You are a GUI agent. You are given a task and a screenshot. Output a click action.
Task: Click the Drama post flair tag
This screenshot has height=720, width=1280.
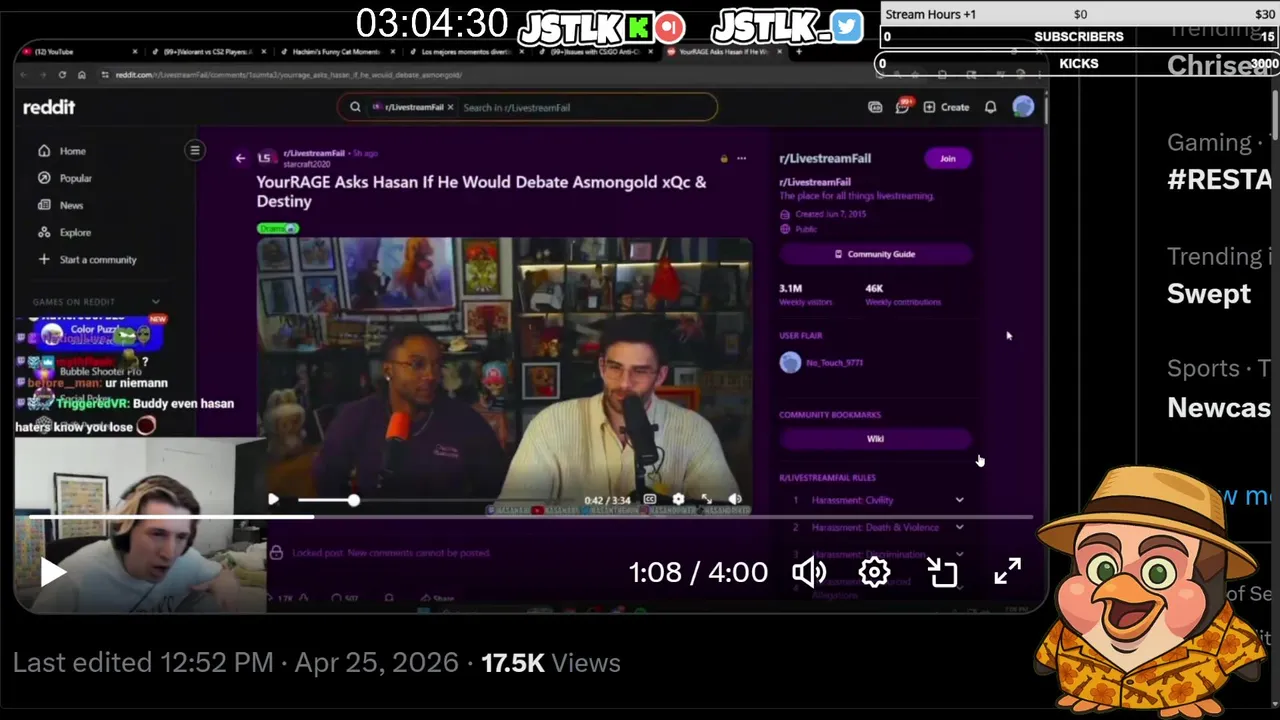278,228
